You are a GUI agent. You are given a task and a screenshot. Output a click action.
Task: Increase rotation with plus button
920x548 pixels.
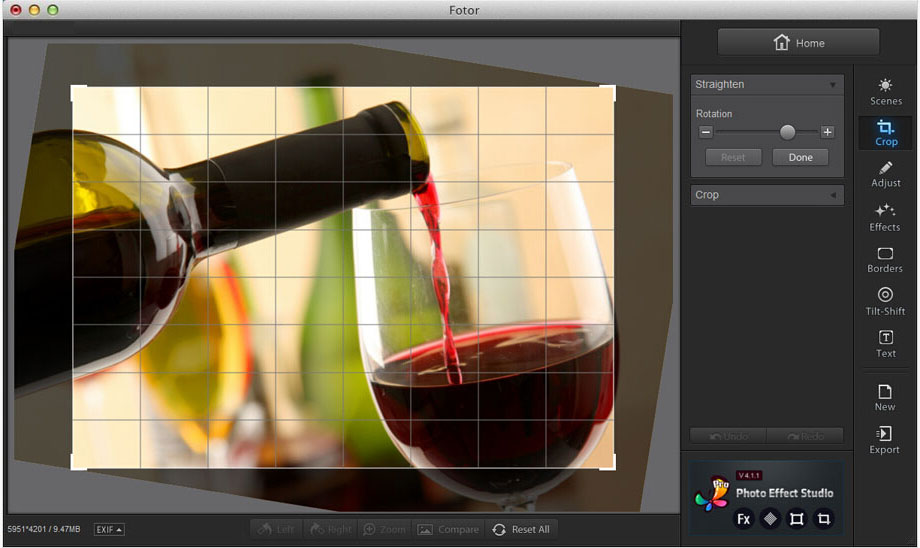click(x=827, y=132)
